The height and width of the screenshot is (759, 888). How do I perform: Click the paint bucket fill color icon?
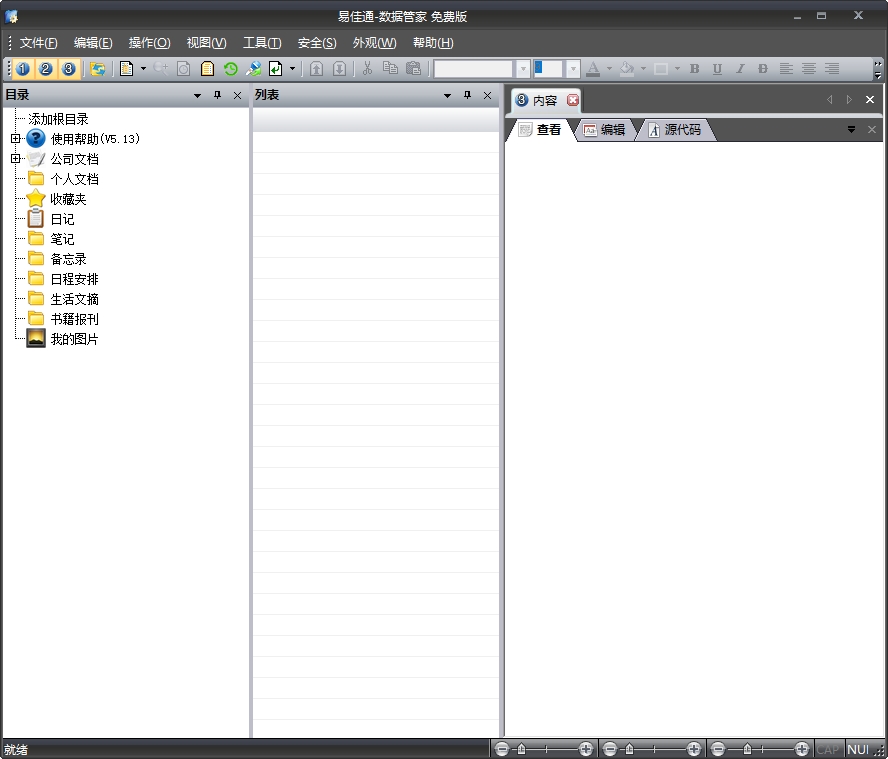click(627, 69)
